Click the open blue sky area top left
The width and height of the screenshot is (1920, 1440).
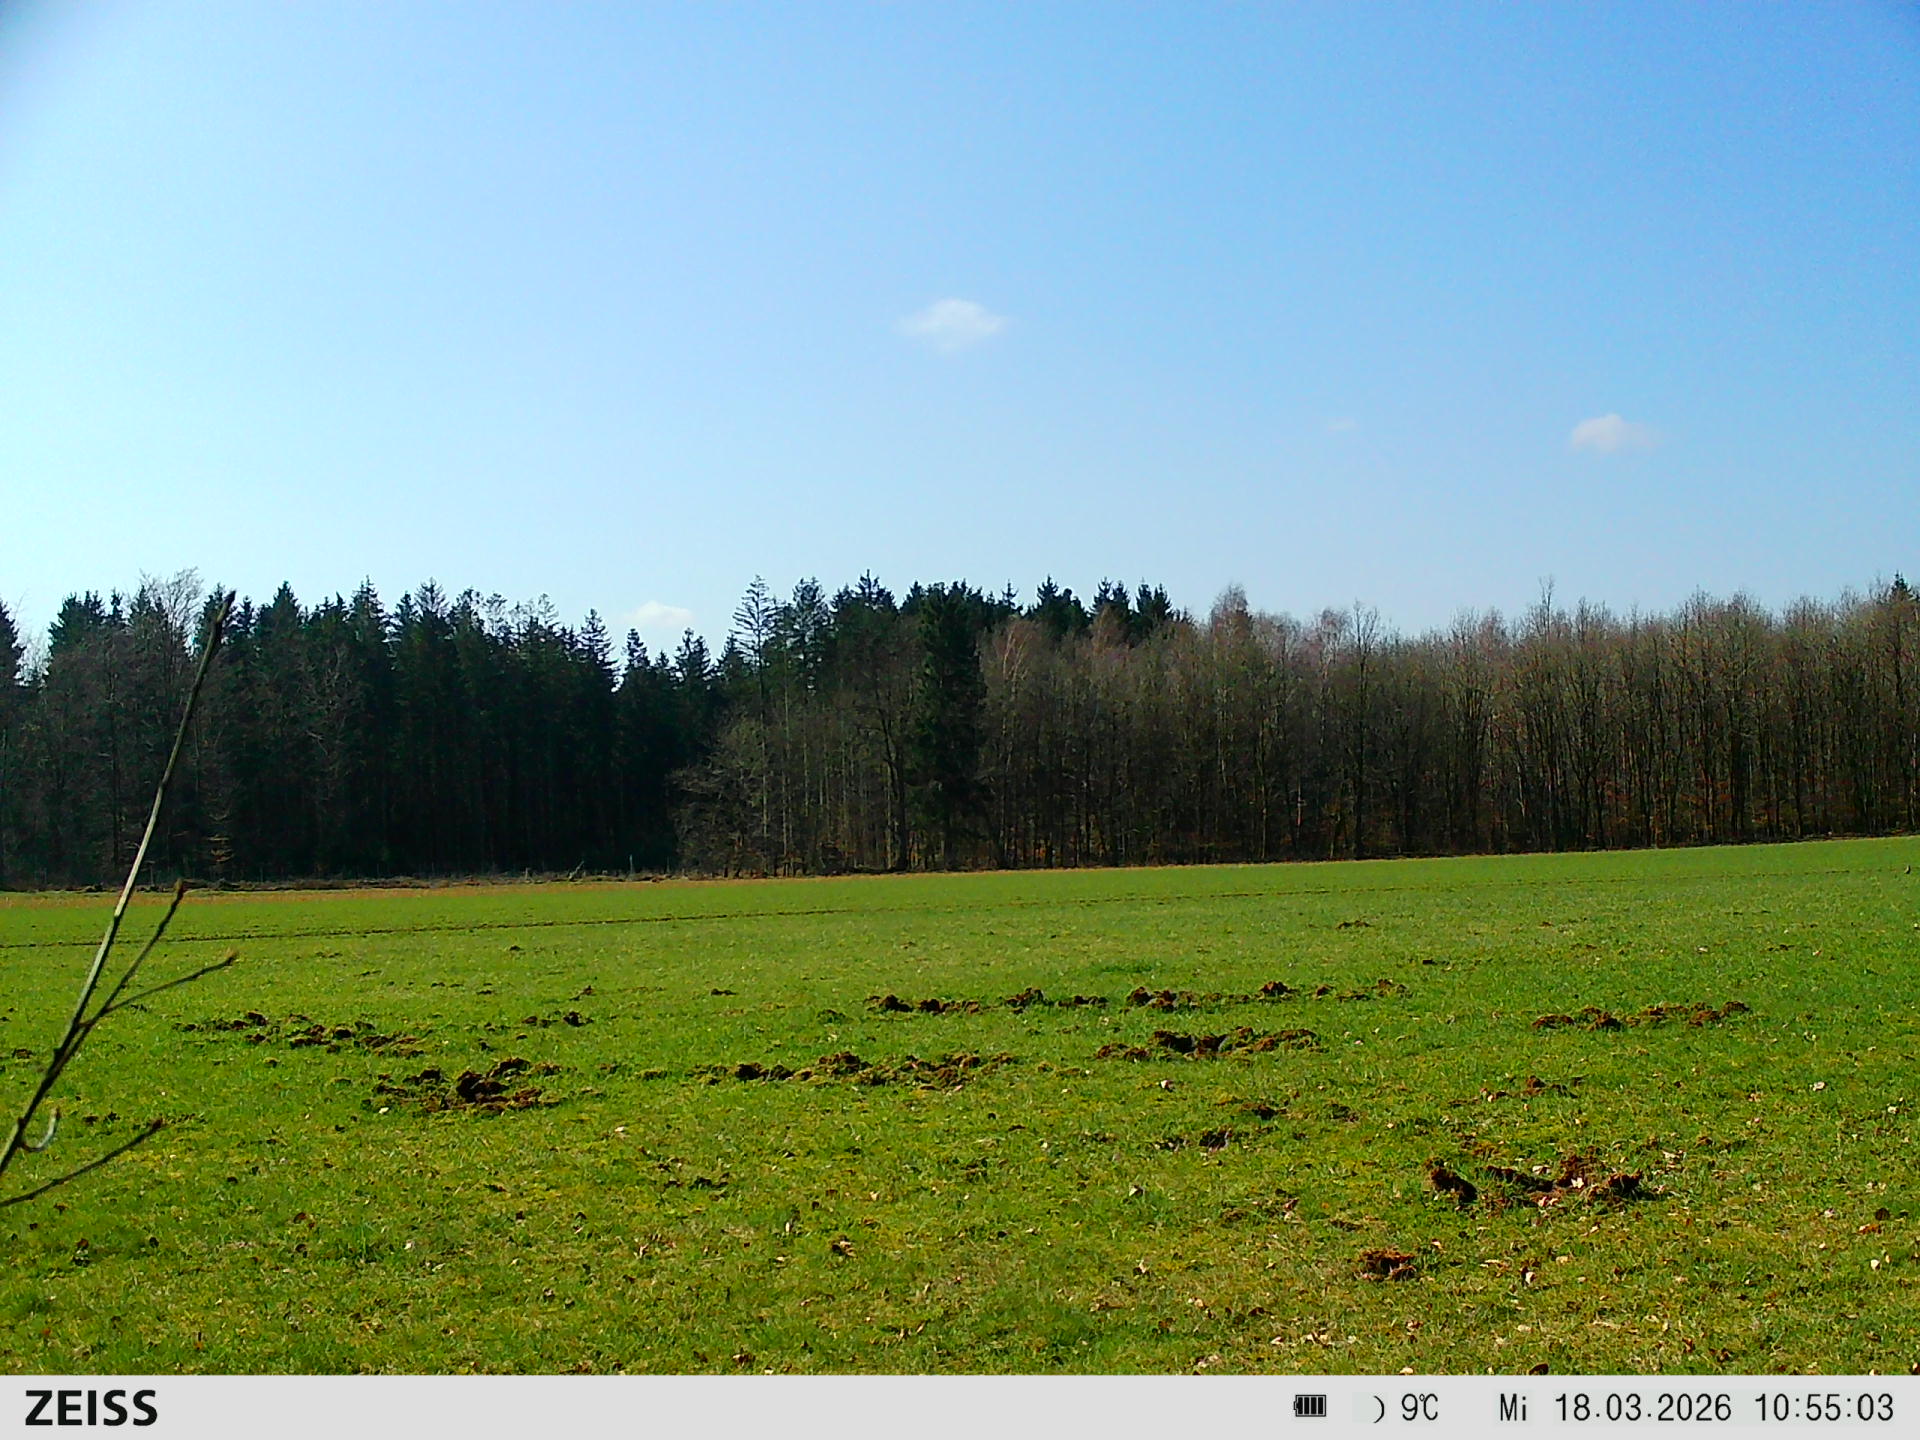click(300, 200)
